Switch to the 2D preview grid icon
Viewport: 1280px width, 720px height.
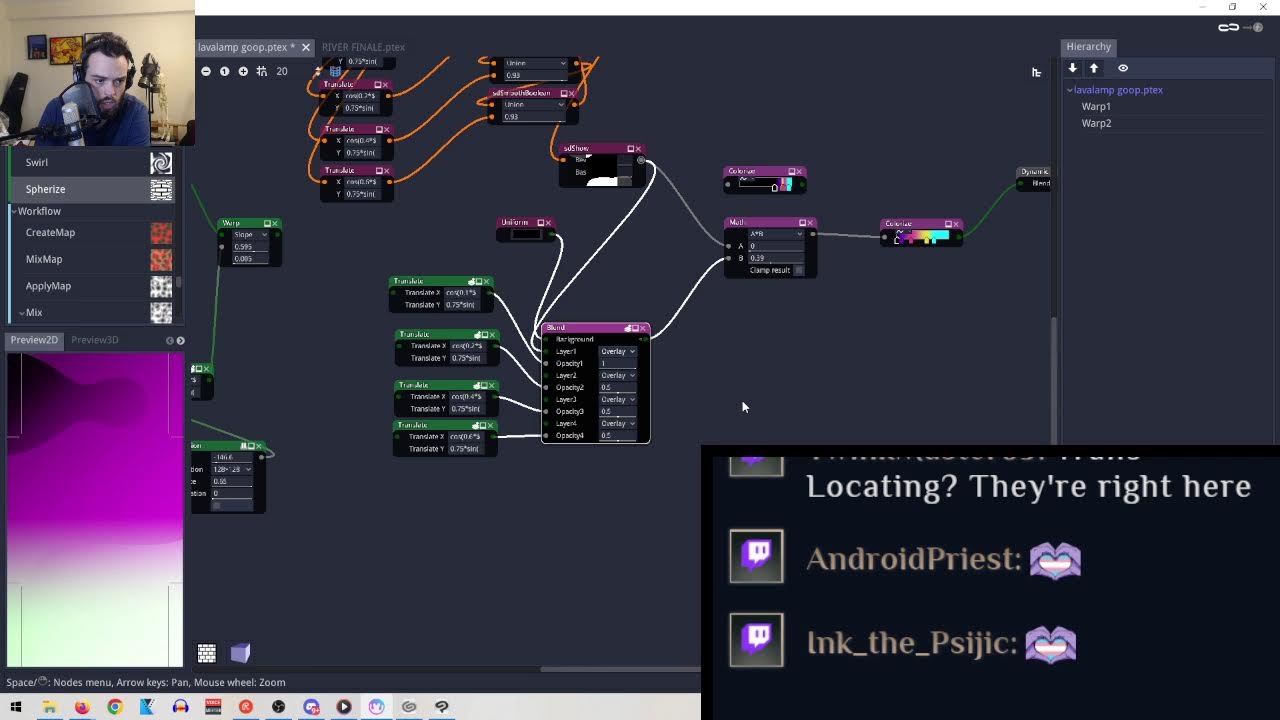(x=207, y=653)
